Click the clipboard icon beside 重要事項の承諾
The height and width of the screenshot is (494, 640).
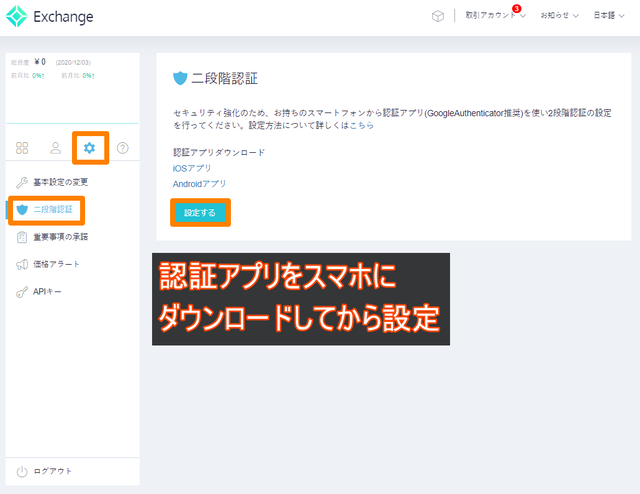coord(22,237)
